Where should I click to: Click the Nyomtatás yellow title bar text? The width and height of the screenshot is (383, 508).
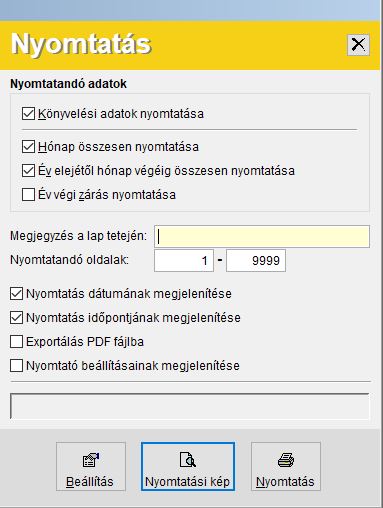click(x=81, y=44)
